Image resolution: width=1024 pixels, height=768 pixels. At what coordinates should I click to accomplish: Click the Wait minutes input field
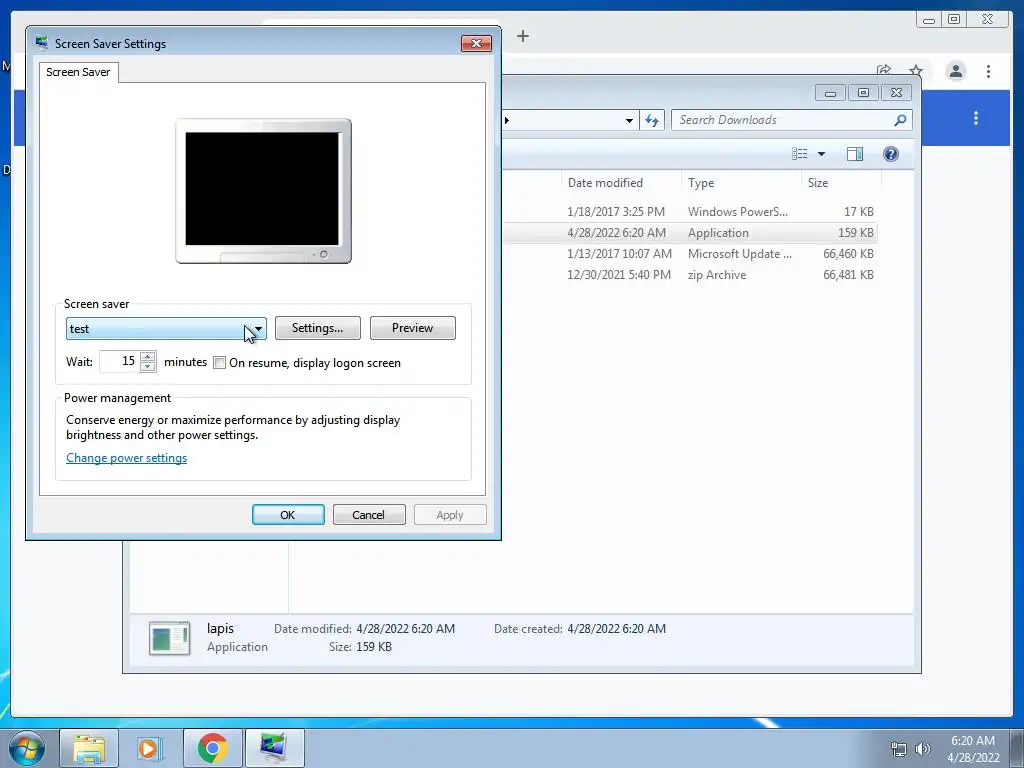coord(120,361)
